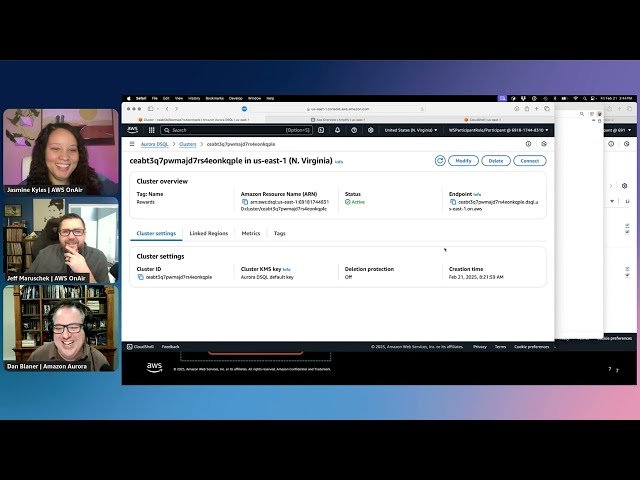Open CloudShell from the top navigation icon
The image size is (640, 480).
pos(321,130)
